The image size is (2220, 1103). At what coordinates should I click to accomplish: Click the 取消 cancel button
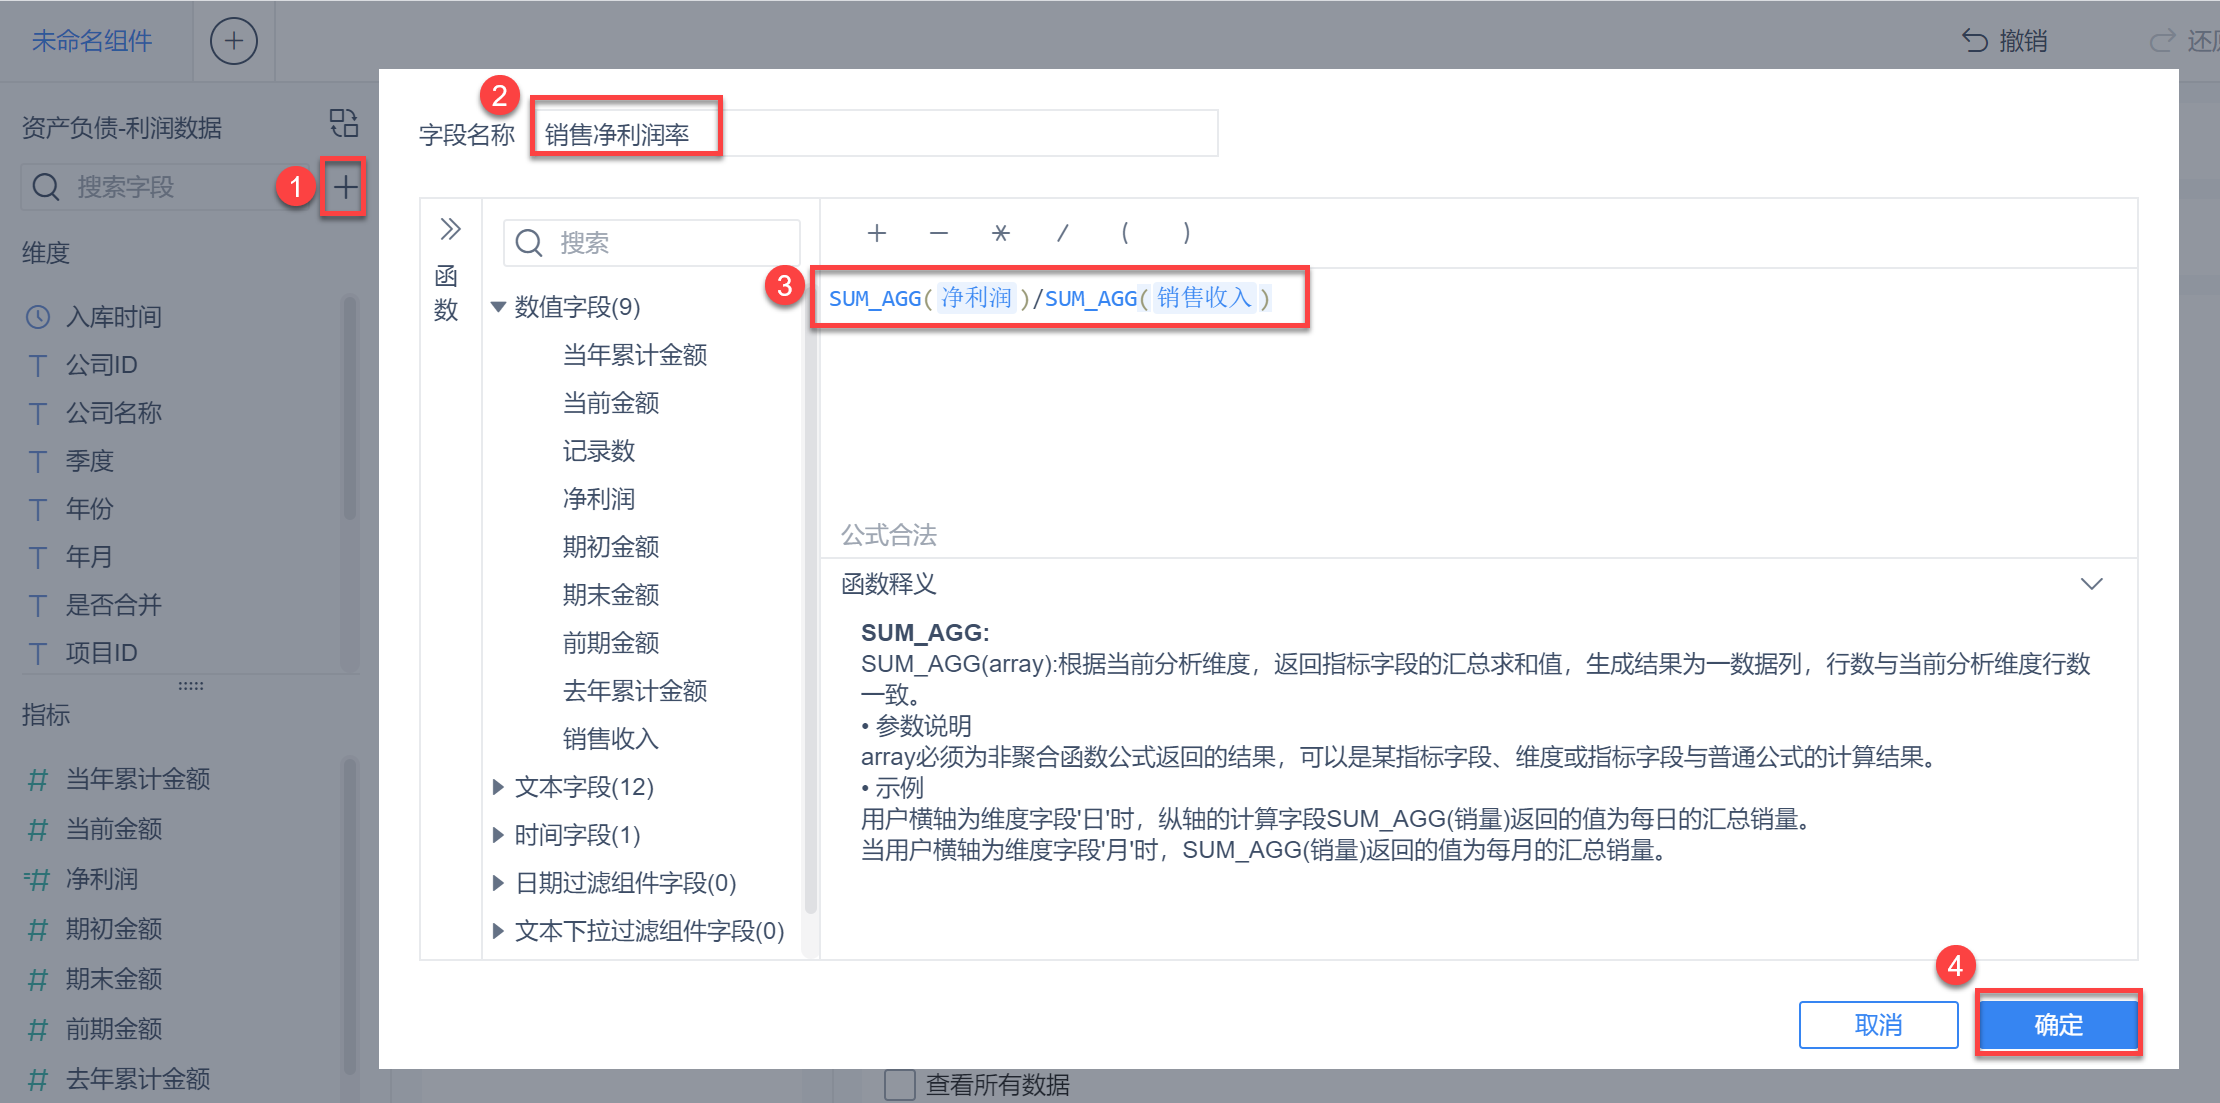(x=1878, y=1024)
